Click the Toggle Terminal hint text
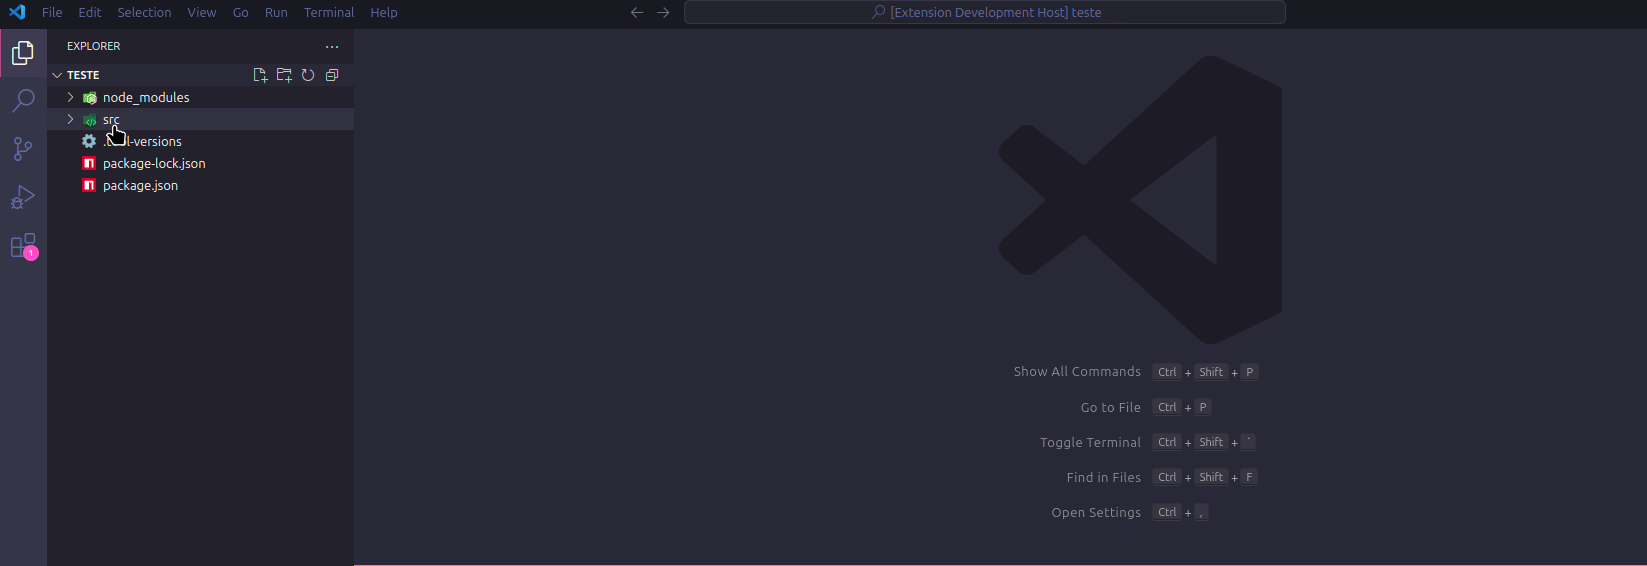The width and height of the screenshot is (1647, 566). coord(1090,442)
